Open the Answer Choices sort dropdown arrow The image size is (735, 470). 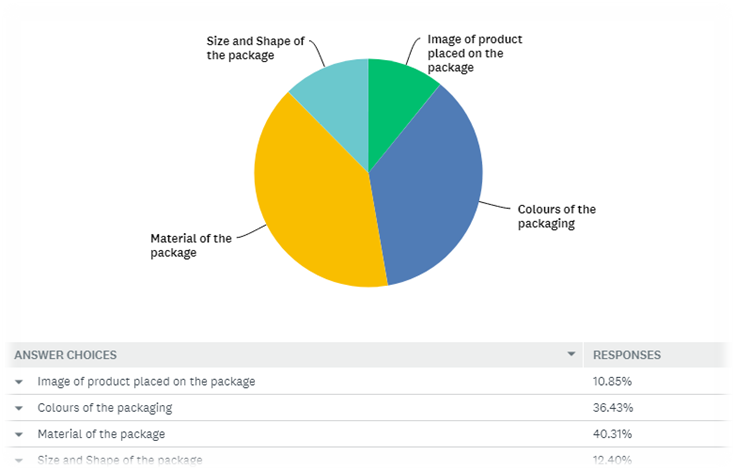pyautogui.click(x=571, y=355)
